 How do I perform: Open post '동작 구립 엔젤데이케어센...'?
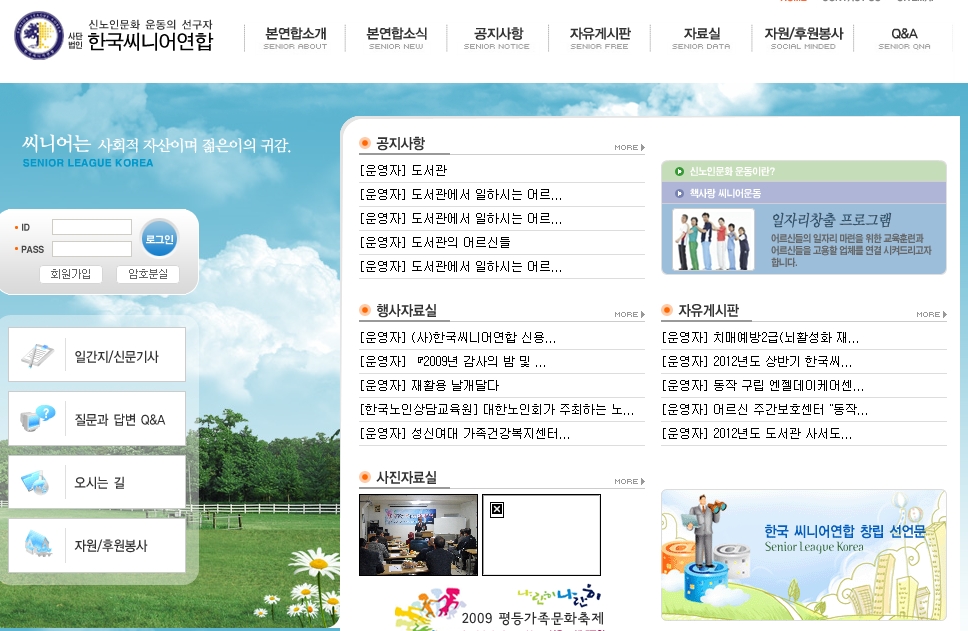point(762,386)
